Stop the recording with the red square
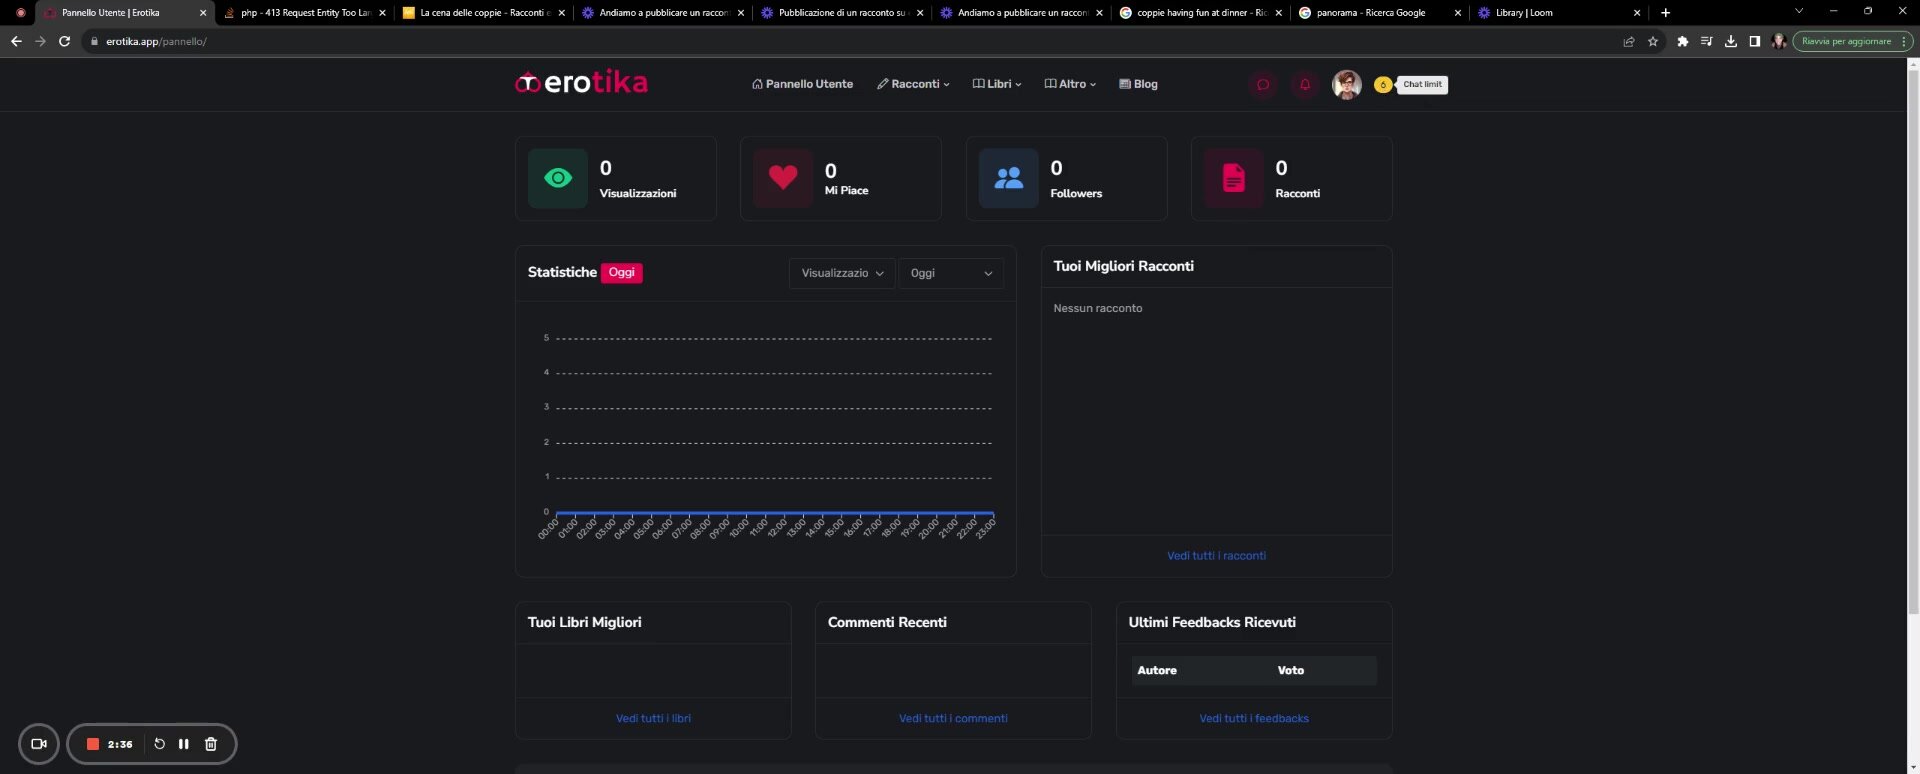This screenshot has height=774, width=1920. [93, 744]
